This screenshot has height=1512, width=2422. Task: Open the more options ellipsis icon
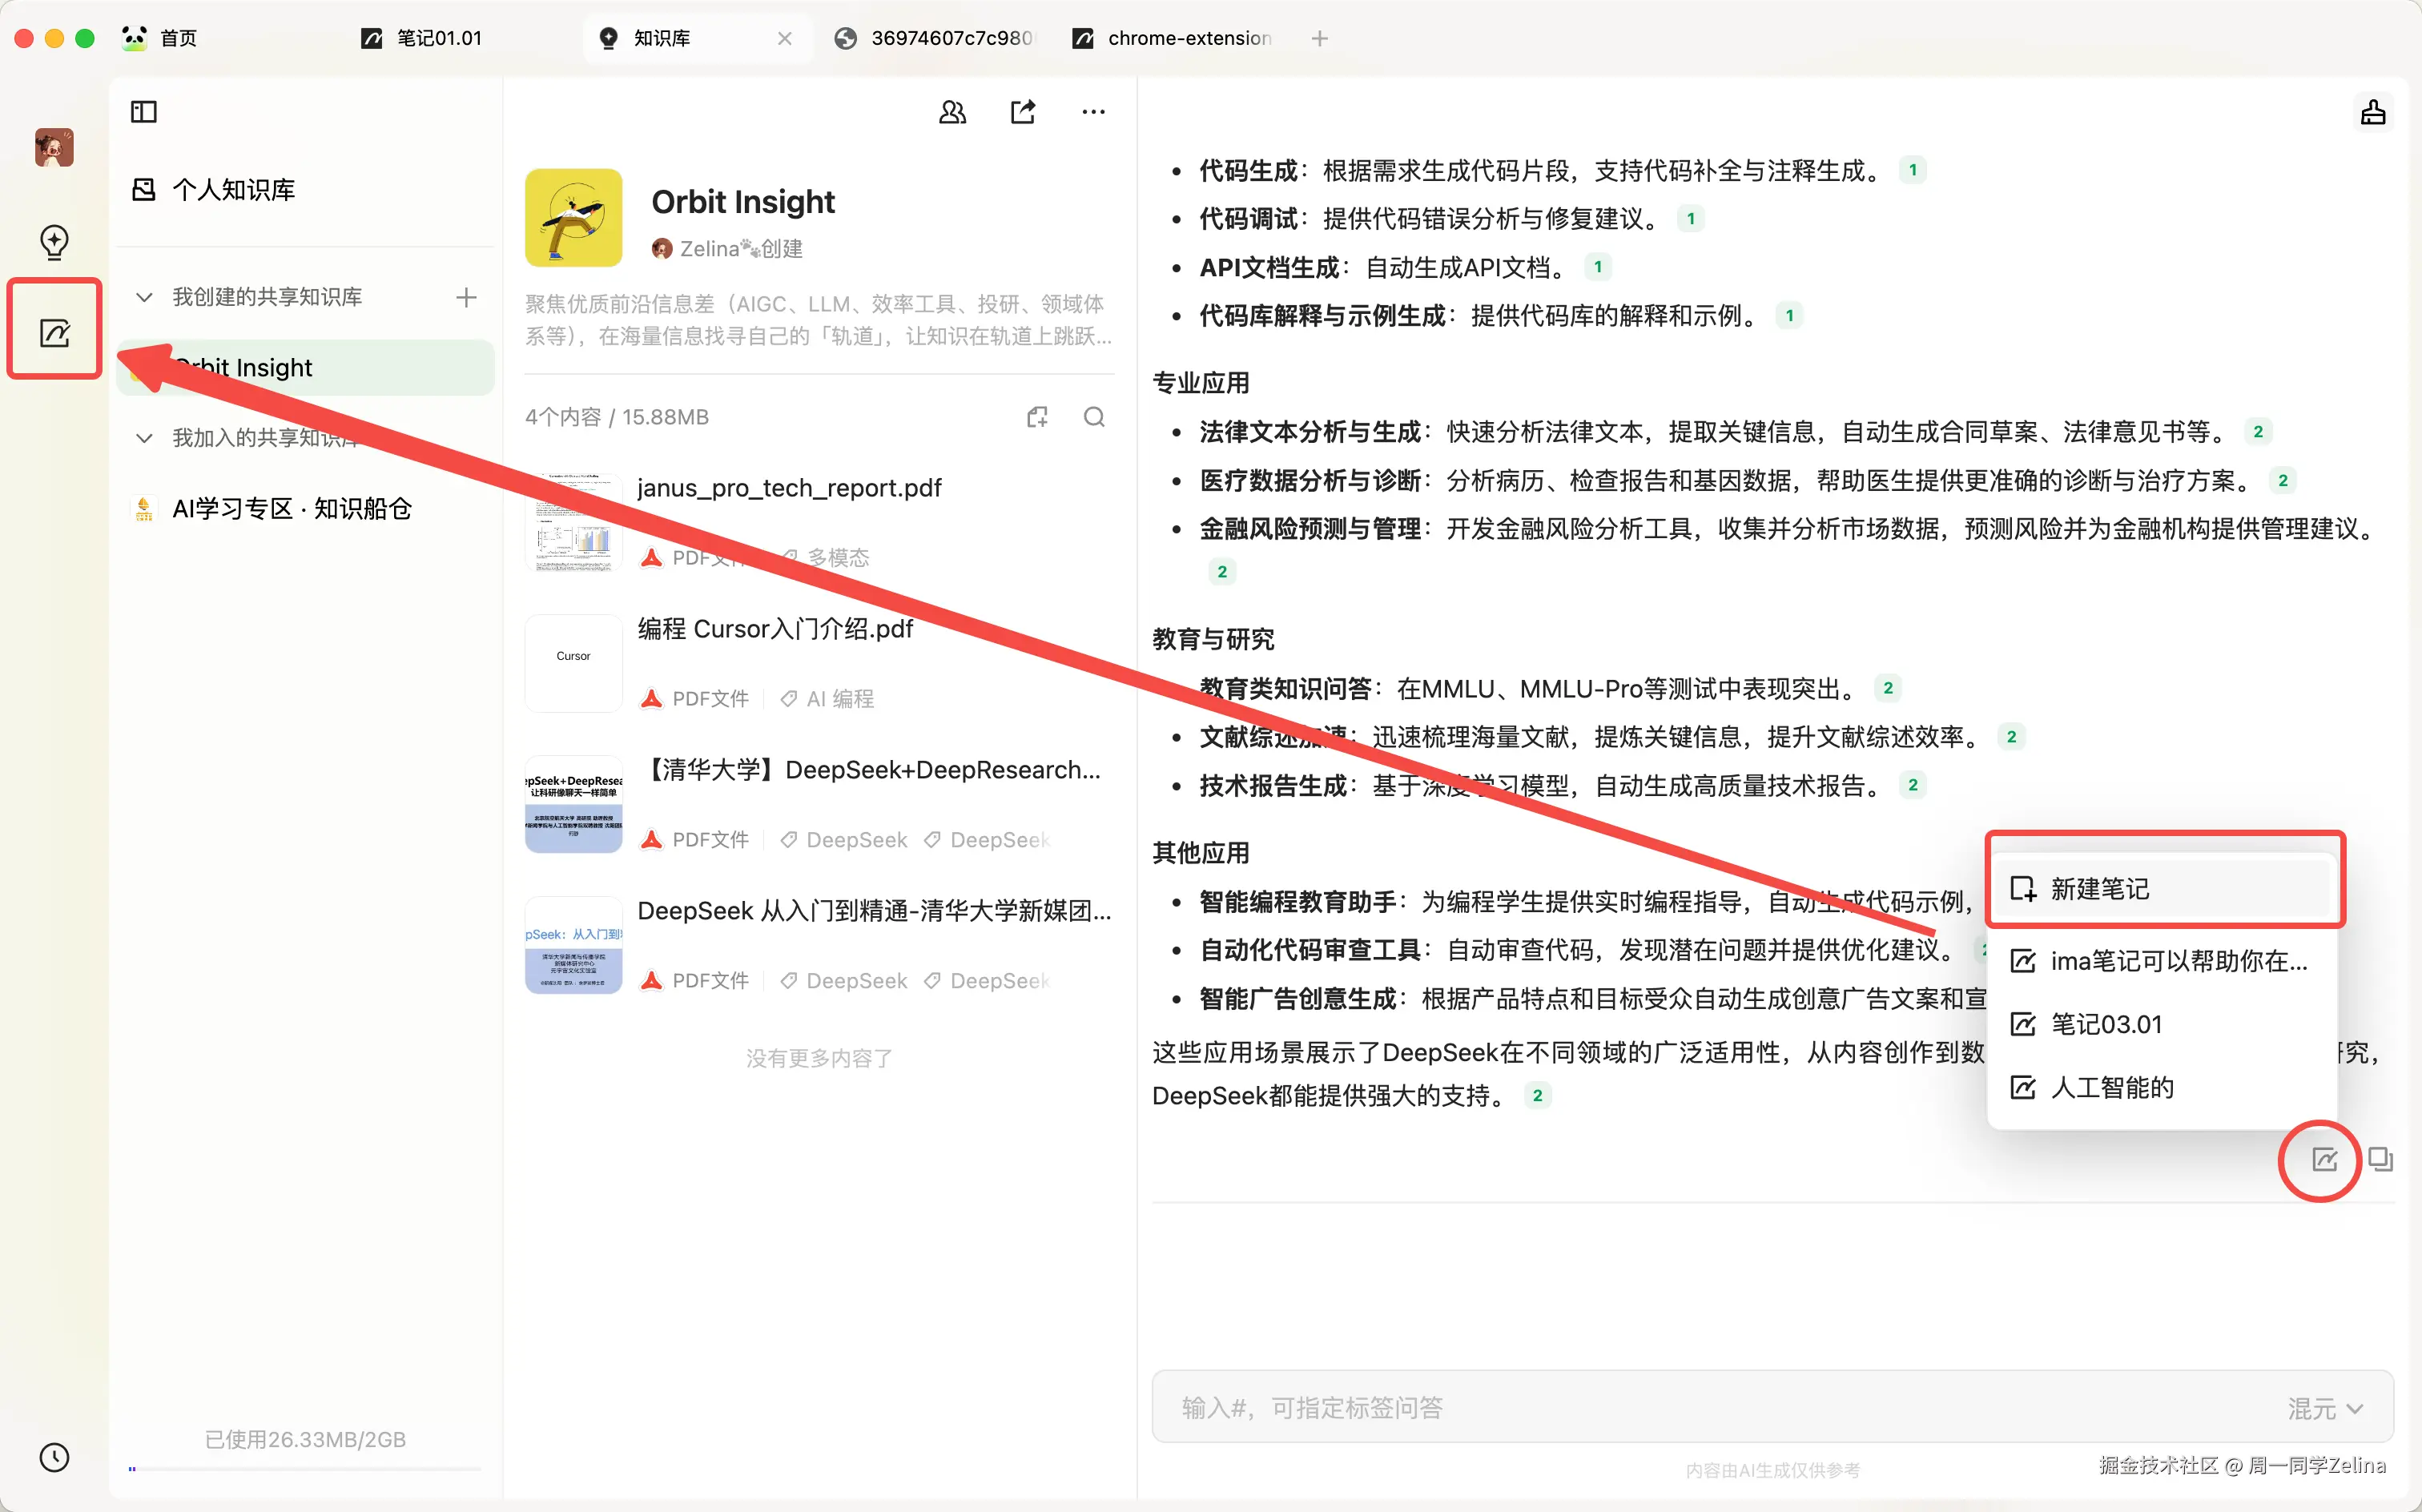click(1092, 111)
